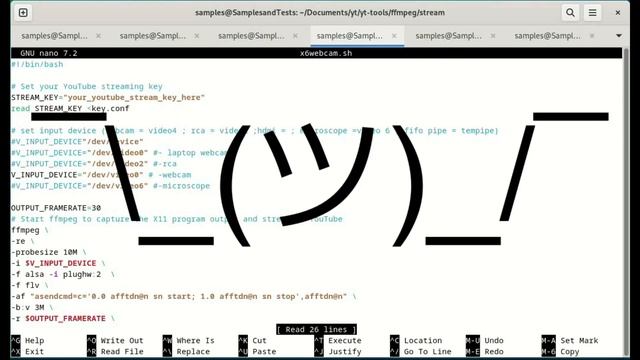Click the ^U Paste shortcut

pos(258,351)
